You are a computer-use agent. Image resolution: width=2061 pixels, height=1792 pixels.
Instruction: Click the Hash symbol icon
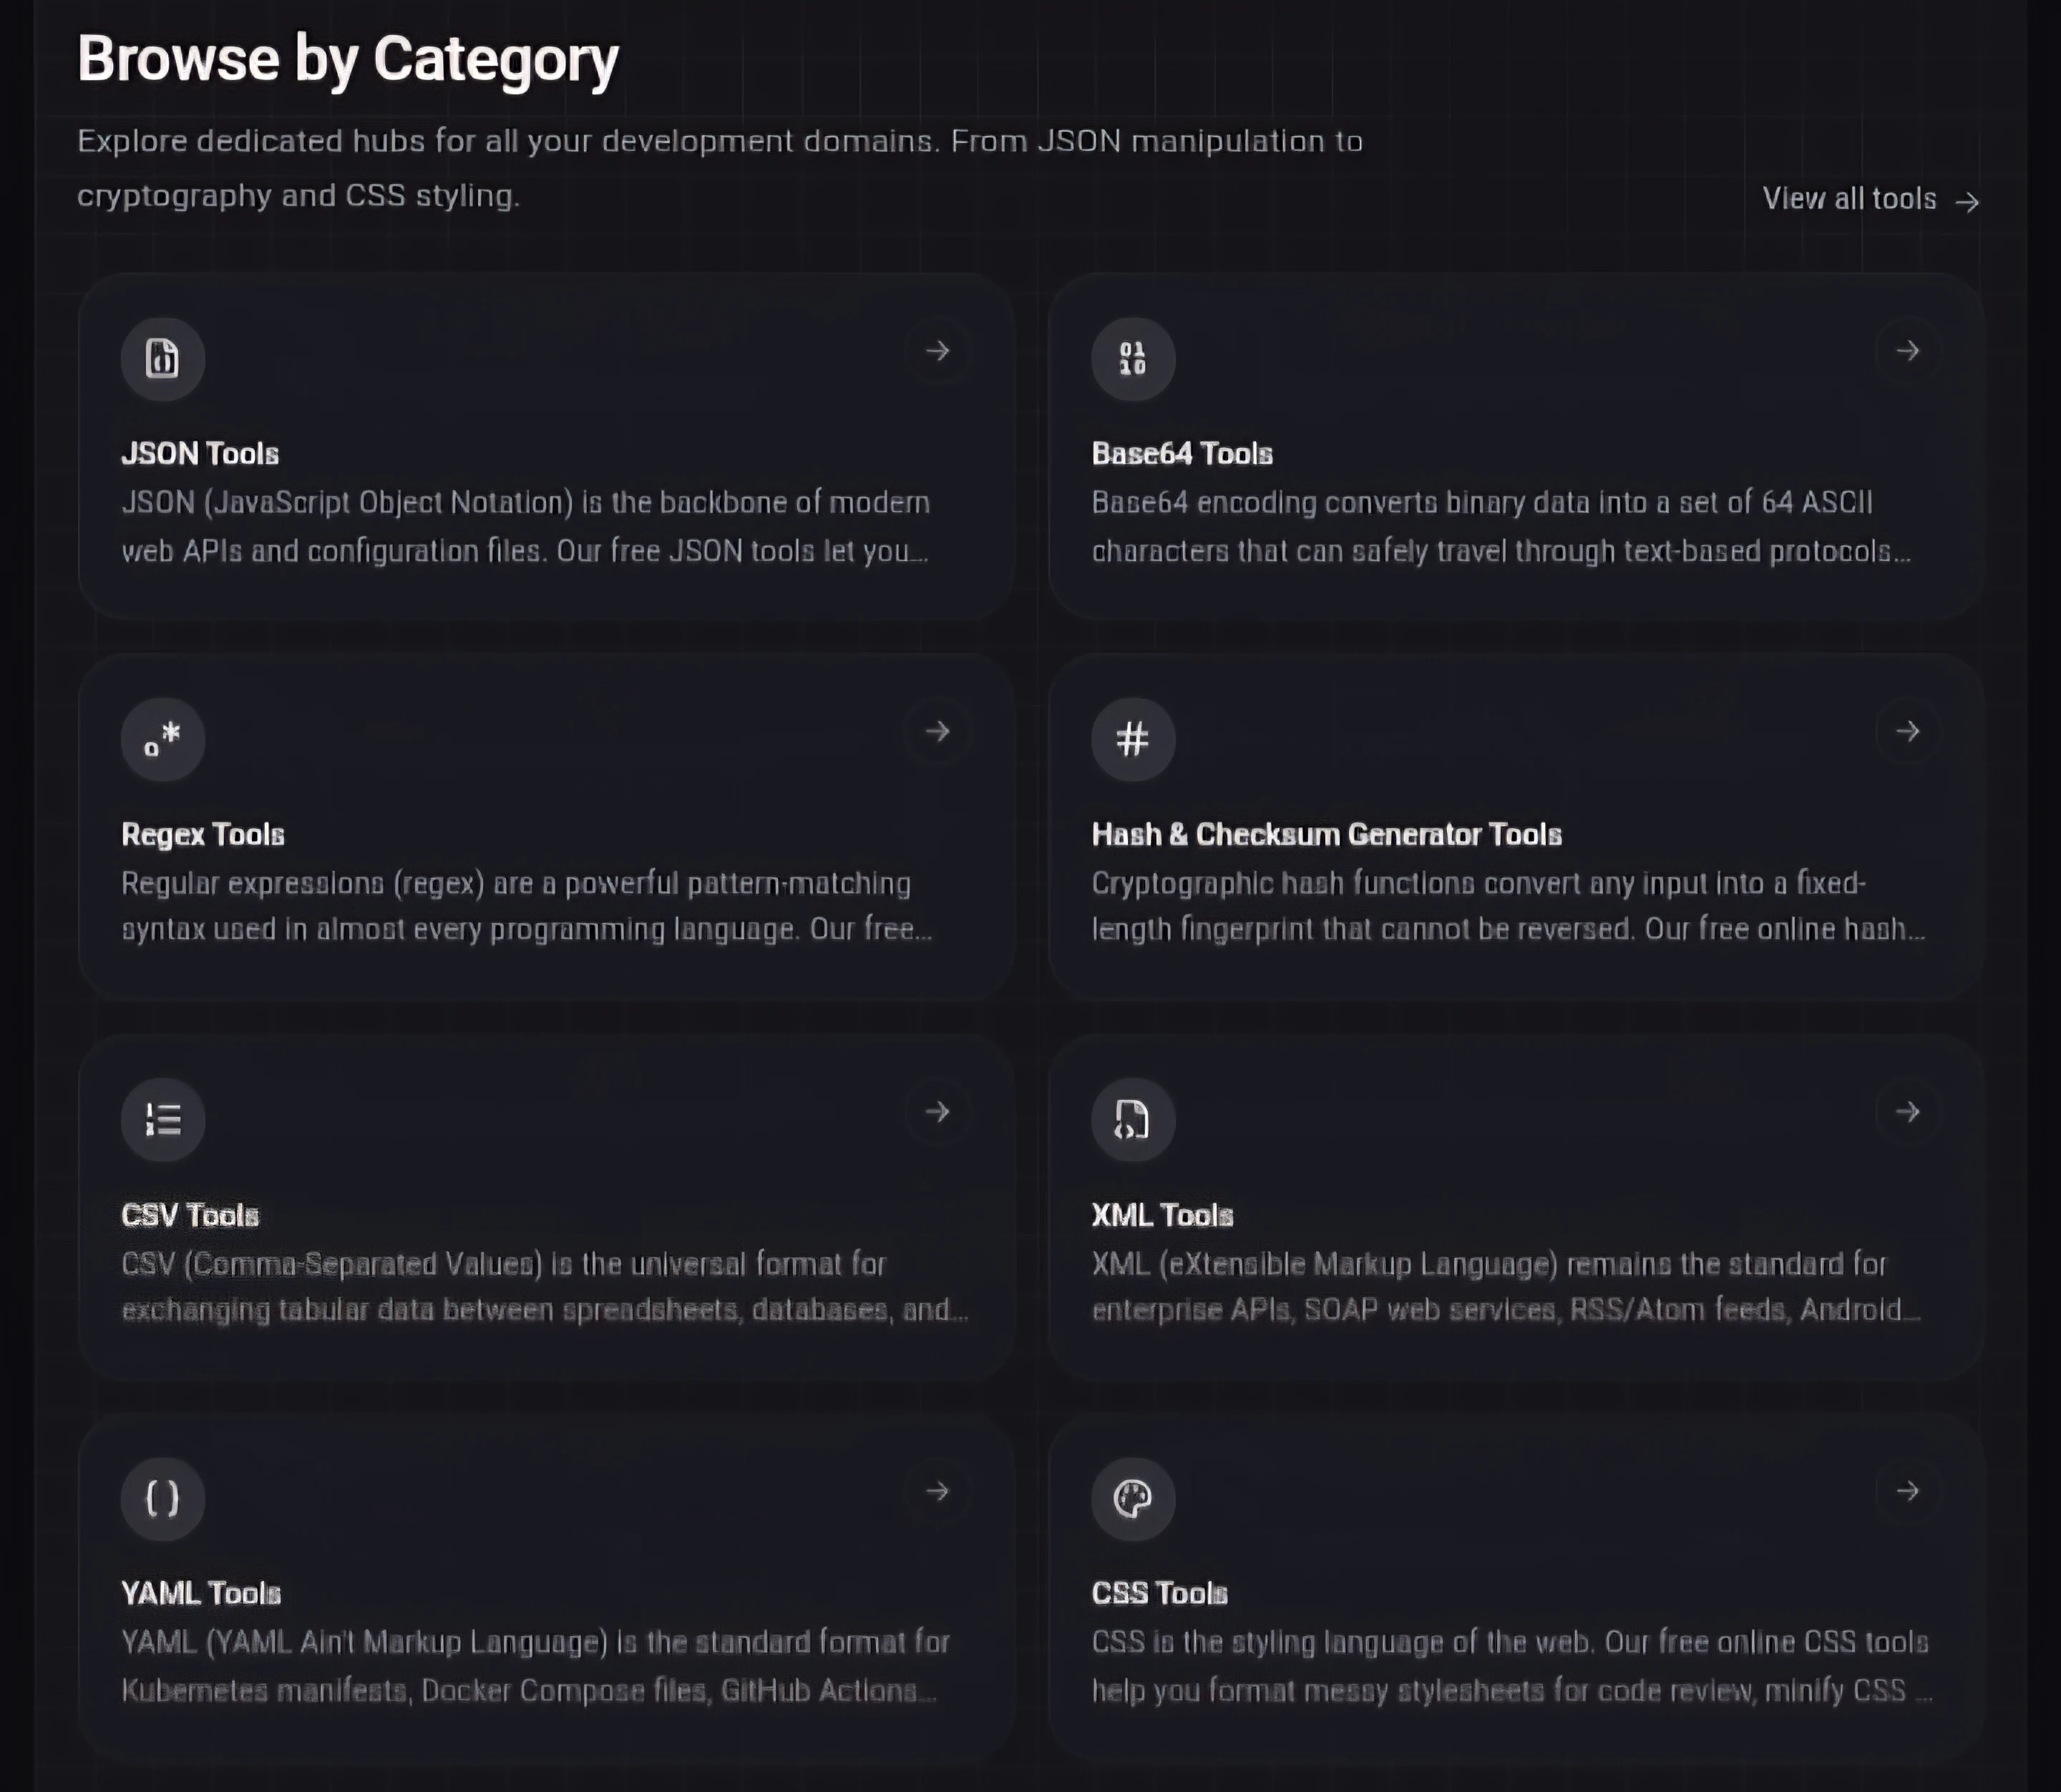[x=1133, y=740]
